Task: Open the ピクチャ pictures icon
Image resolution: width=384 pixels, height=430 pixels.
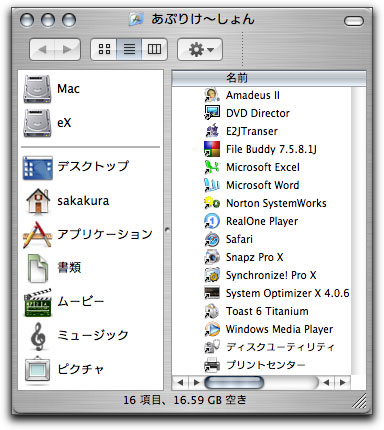Action: [x=38, y=369]
